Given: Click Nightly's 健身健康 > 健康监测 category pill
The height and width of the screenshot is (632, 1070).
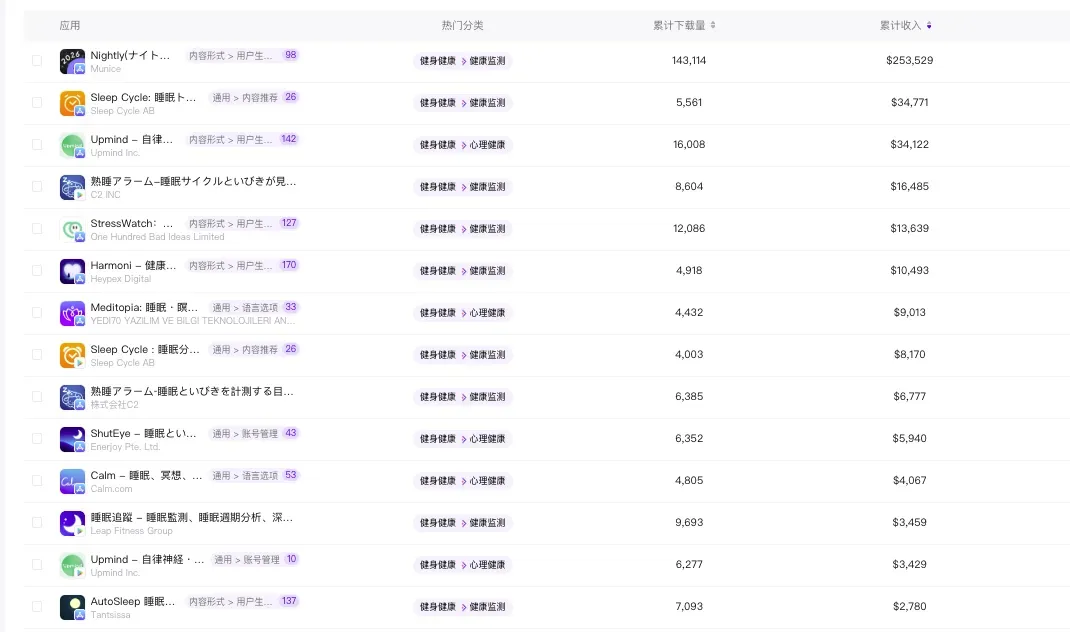Looking at the screenshot, I should point(463,61).
